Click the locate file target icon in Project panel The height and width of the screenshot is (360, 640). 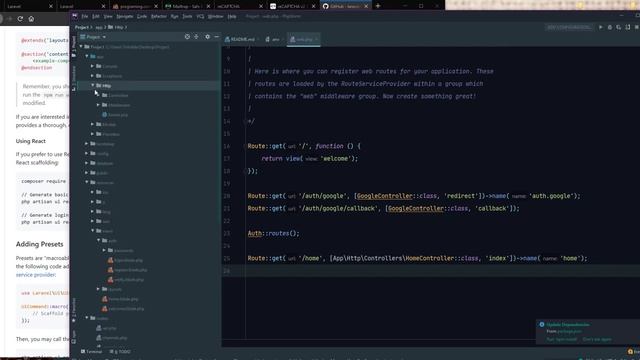tap(187, 37)
